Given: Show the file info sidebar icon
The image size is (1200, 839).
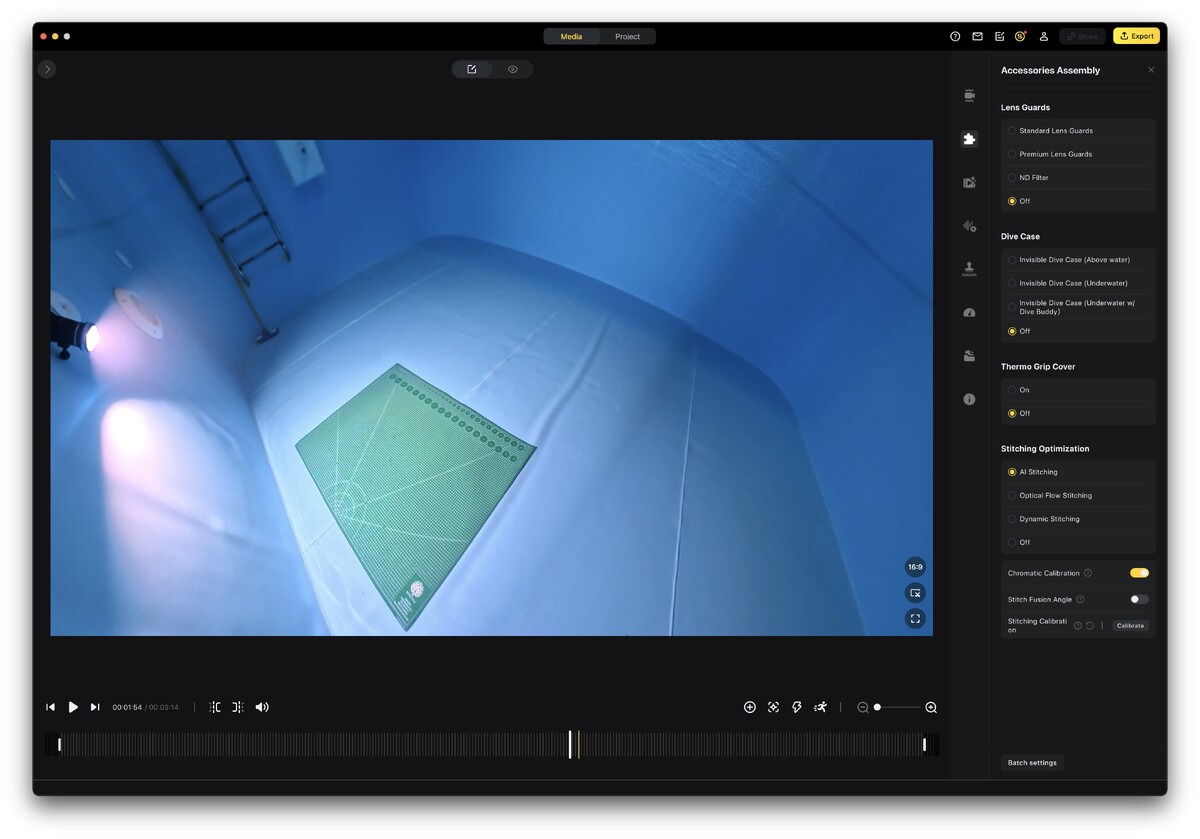Looking at the screenshot, I should pyautogui.click(x=969, y=399).
